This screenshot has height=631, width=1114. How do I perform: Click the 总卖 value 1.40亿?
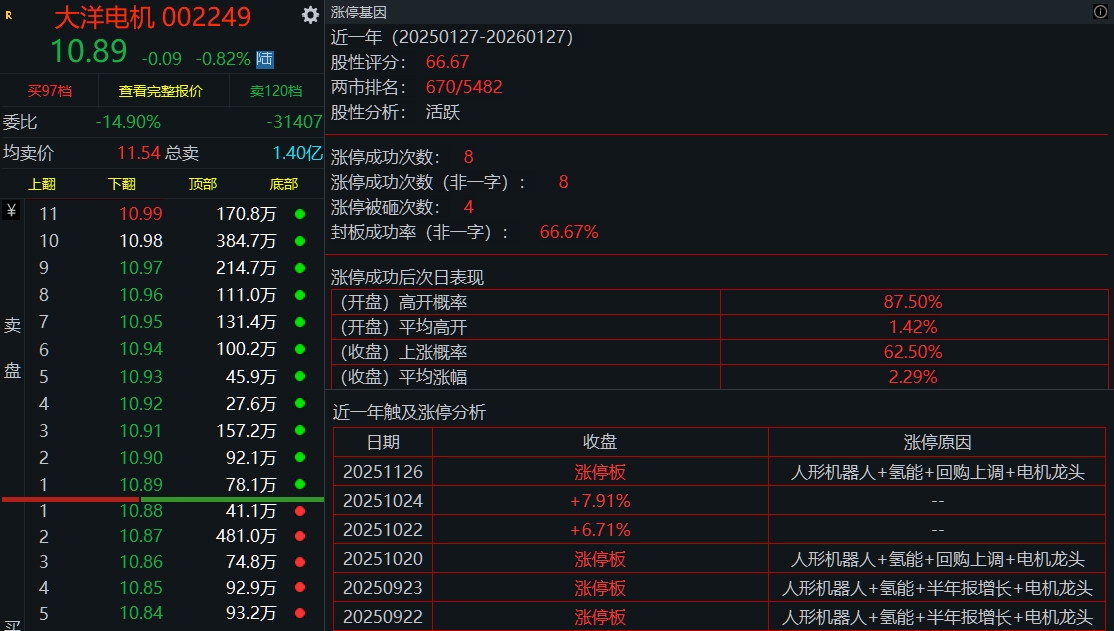coord(298,153)
